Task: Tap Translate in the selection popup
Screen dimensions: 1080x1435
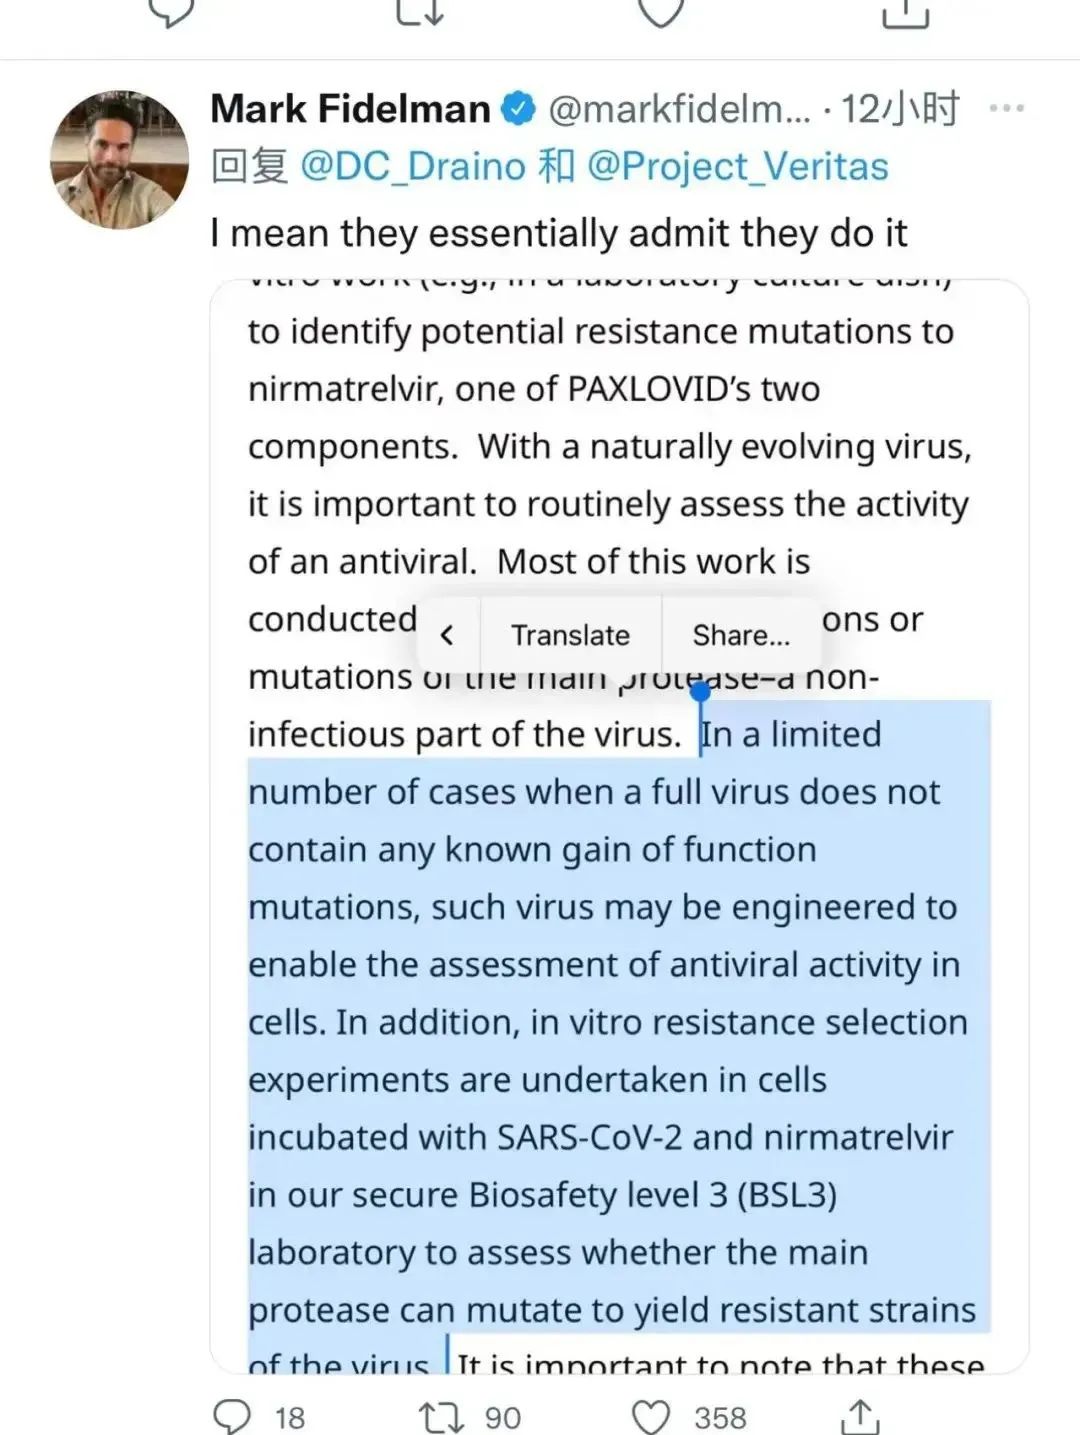Action: (x=570, y=635)
